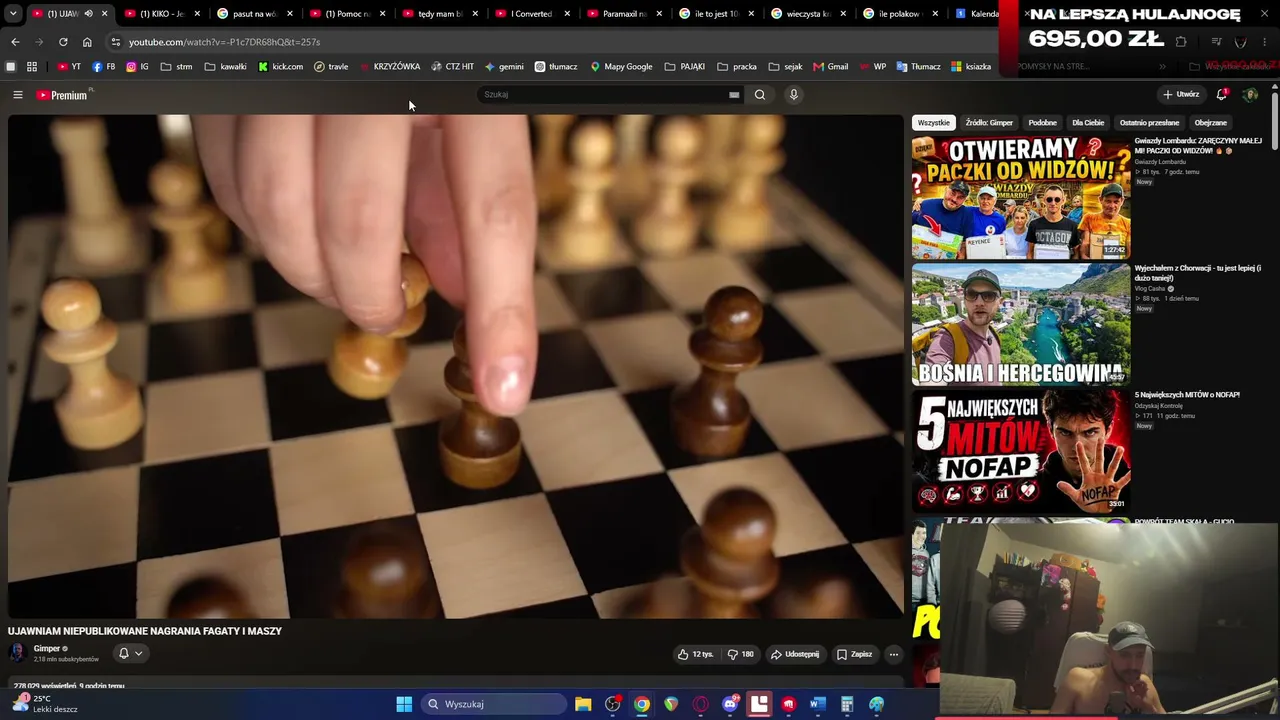Go back with the browser back arrow
The height and width of the screenshot is (720, 1280).
click(x=15, y=42)
